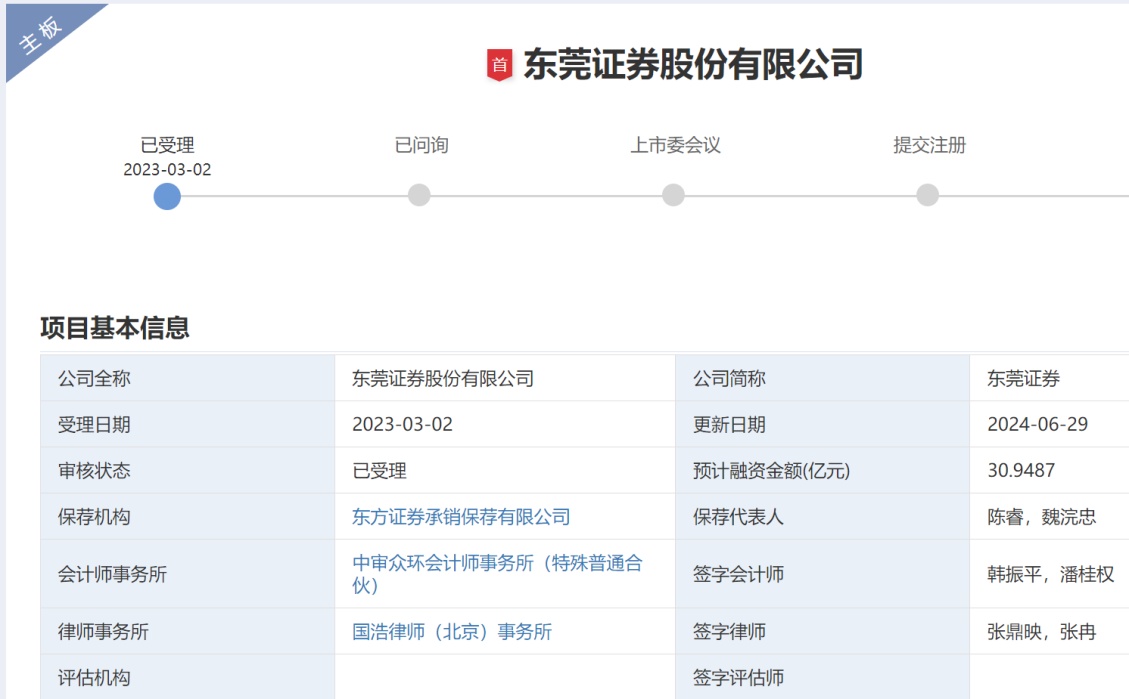The image size is (1129, 699).
Task: Click the 律师事务所 field label
Action: point(103,632)
